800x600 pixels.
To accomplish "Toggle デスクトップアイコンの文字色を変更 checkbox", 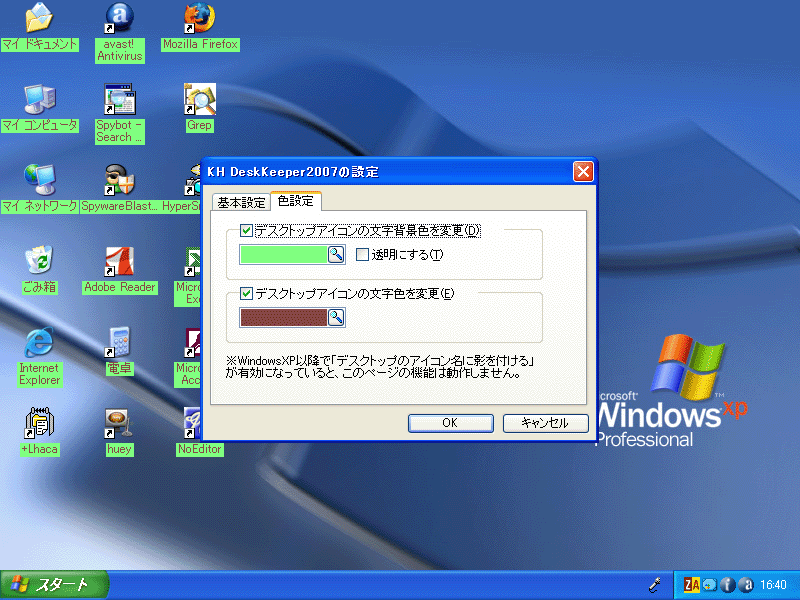I will [x=246, y=293].
